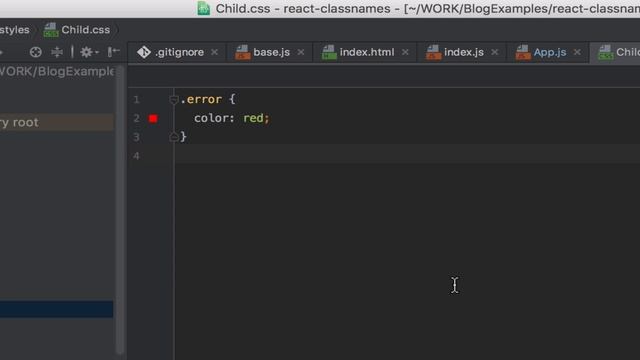Close the index.html tab
This screenshot has width=640, height=360.
[x=405, y=52]
